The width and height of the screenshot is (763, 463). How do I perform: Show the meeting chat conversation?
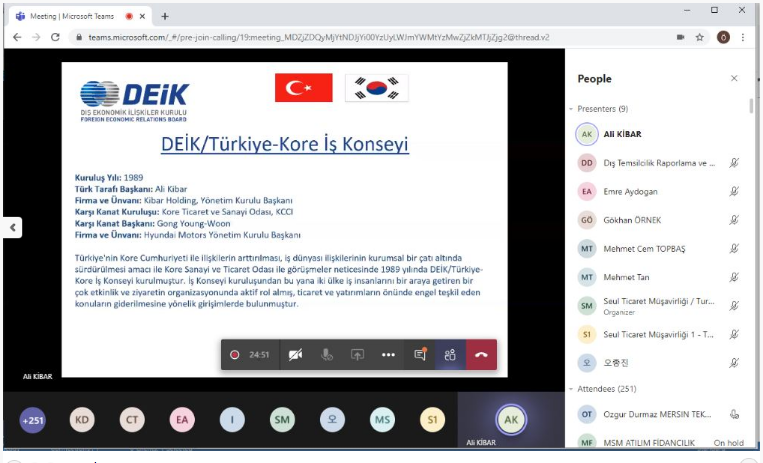click(420, 355)
